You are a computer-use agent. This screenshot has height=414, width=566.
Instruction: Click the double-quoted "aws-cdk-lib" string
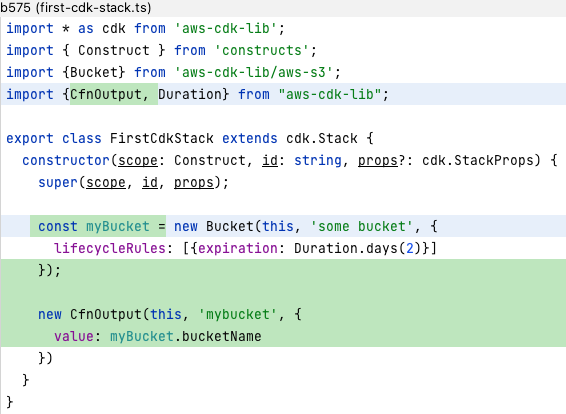(x=330, y=94)
